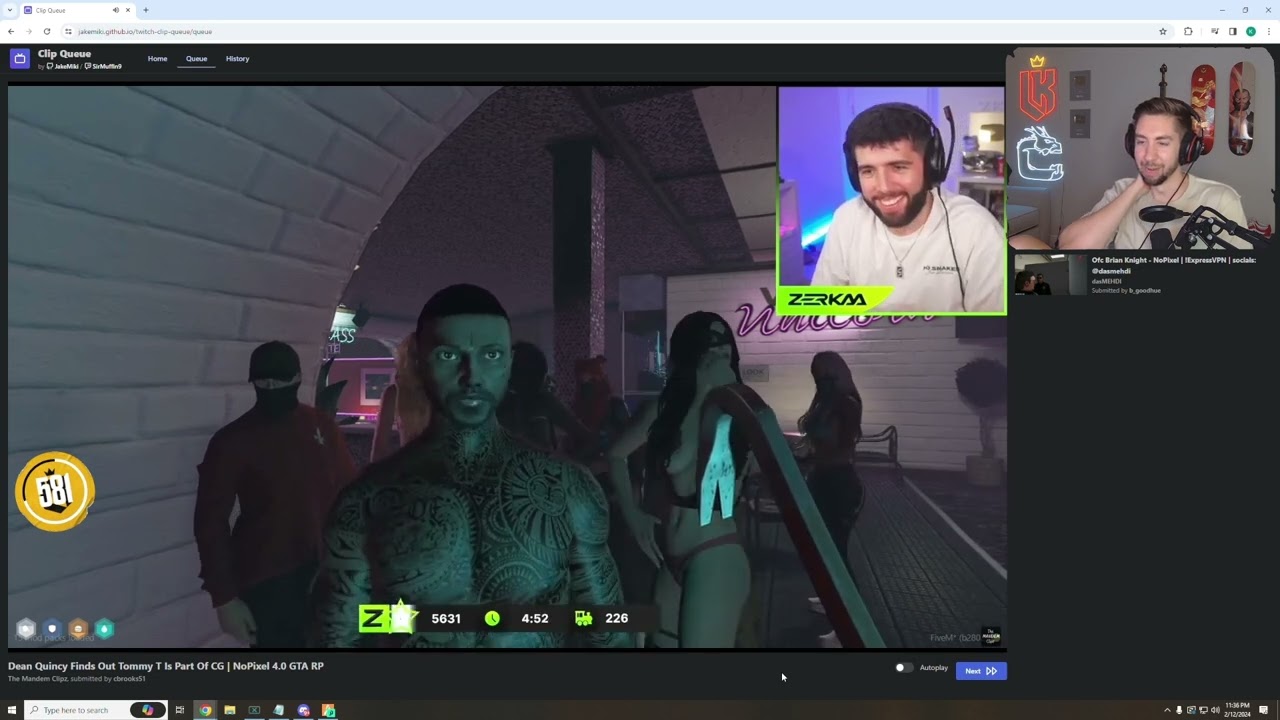Click the clip title 'Dean Quincy Finds Out Tommy T'
The width and height of the screenshot is (1280, 720).
coord(166,666)
